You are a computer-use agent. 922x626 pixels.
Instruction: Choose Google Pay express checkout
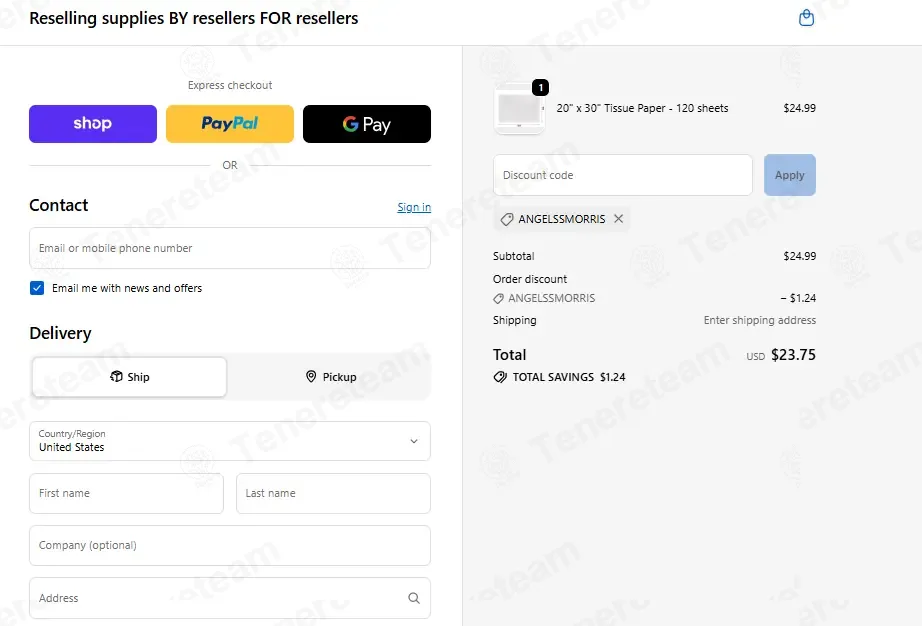point(367,124)
